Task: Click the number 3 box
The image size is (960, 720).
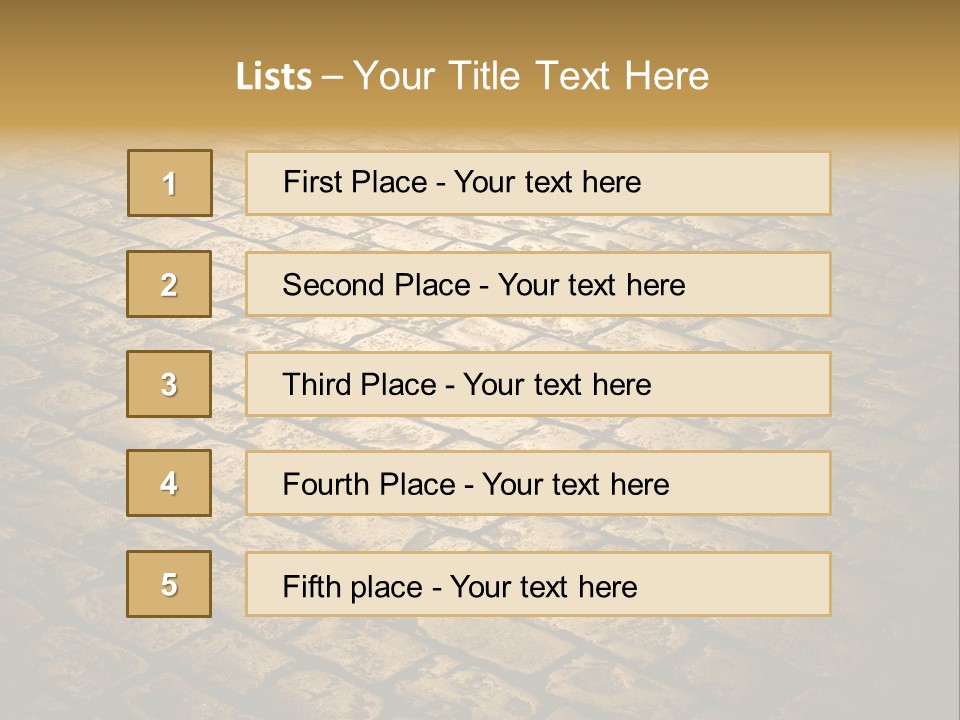Action: [169, 384]
